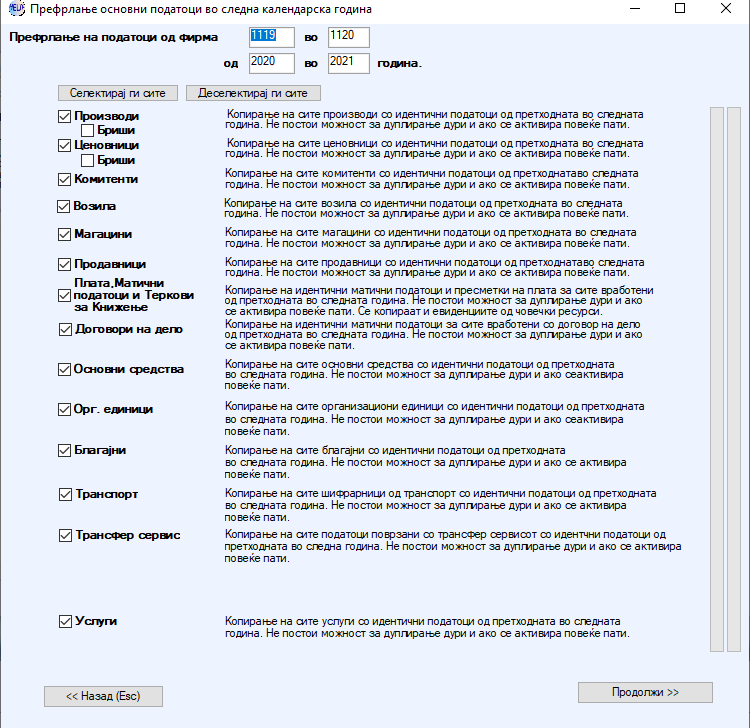
Task: Toggle the Магацини checkbox
Action: tap(64, 234)
